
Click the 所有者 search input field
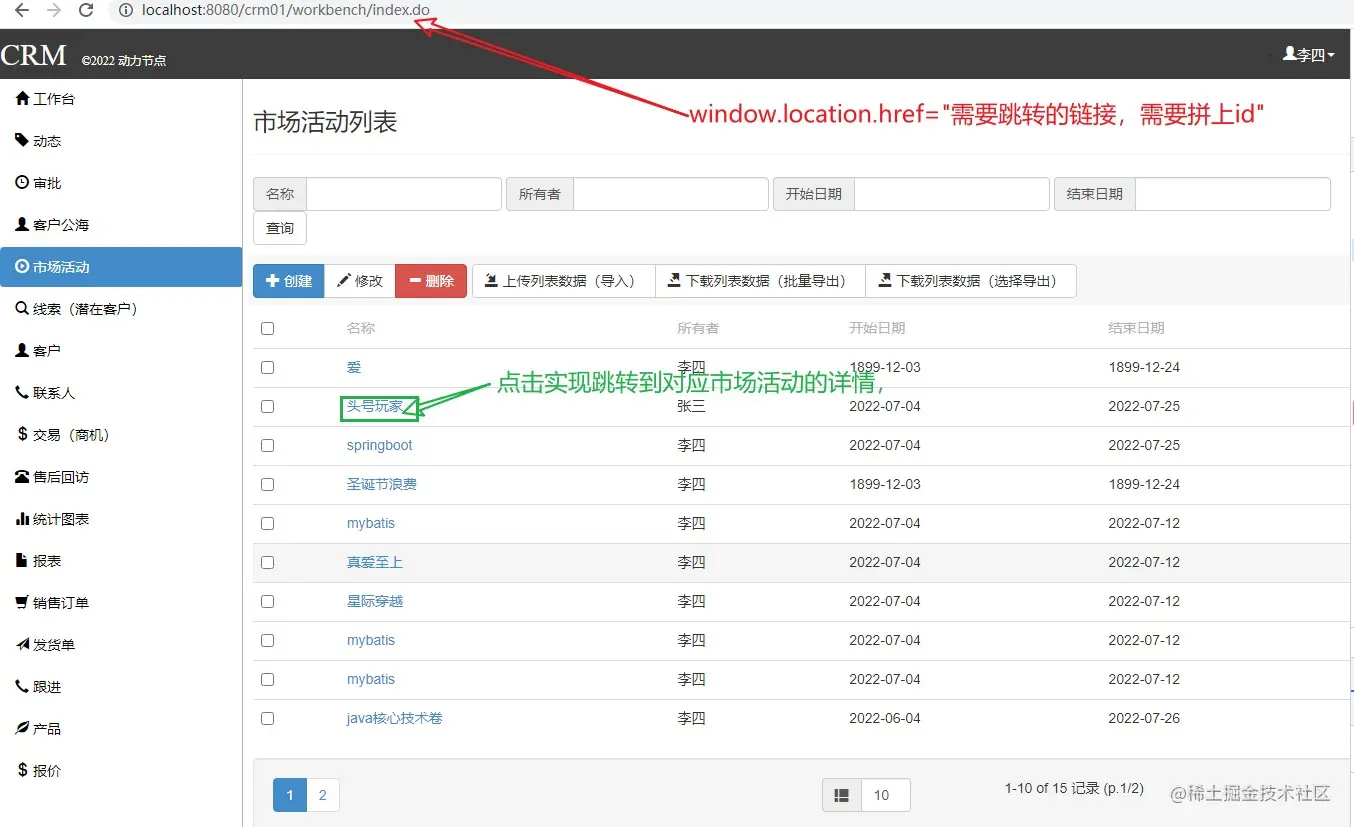pos(671,194)
